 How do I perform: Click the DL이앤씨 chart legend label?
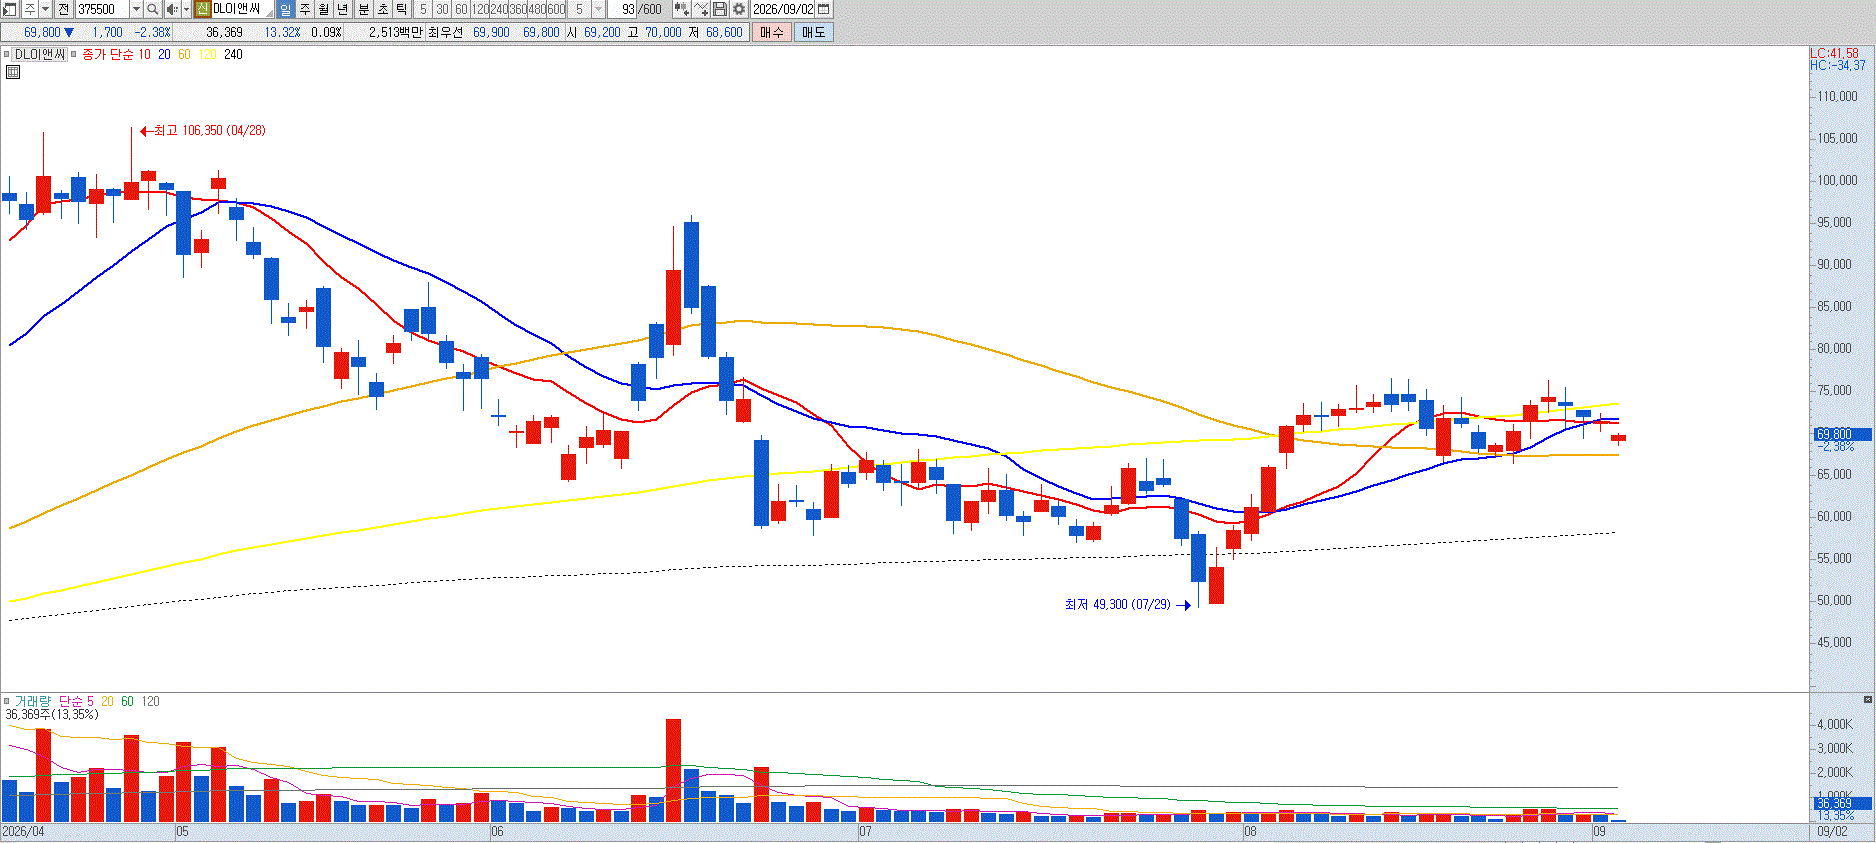40,54
